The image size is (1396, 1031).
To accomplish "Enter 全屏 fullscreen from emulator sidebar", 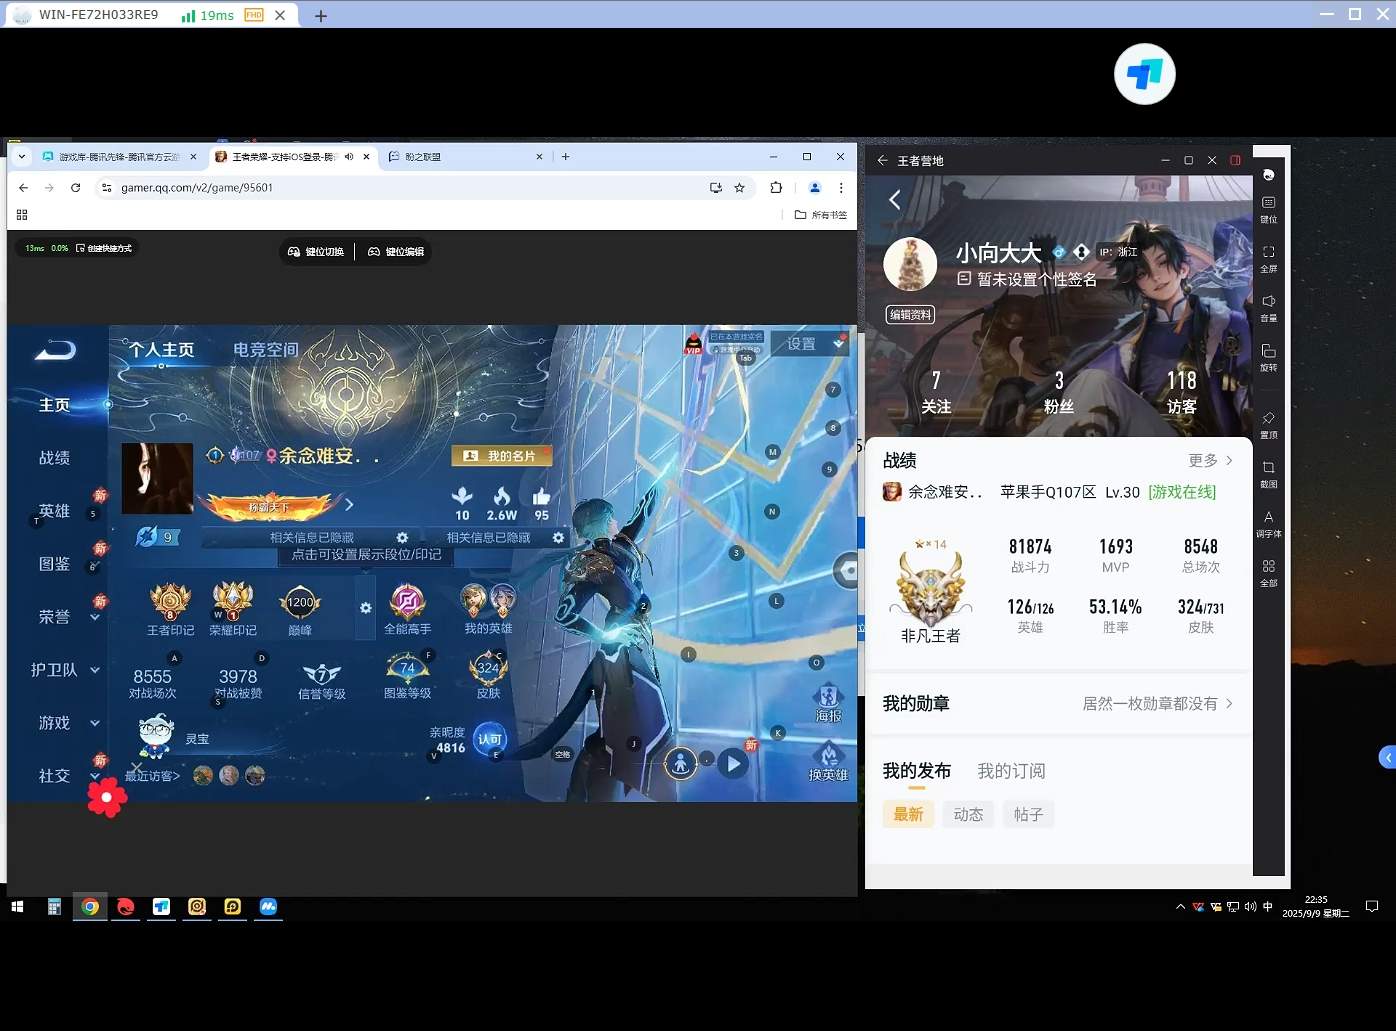I will tap(1268, 258).
